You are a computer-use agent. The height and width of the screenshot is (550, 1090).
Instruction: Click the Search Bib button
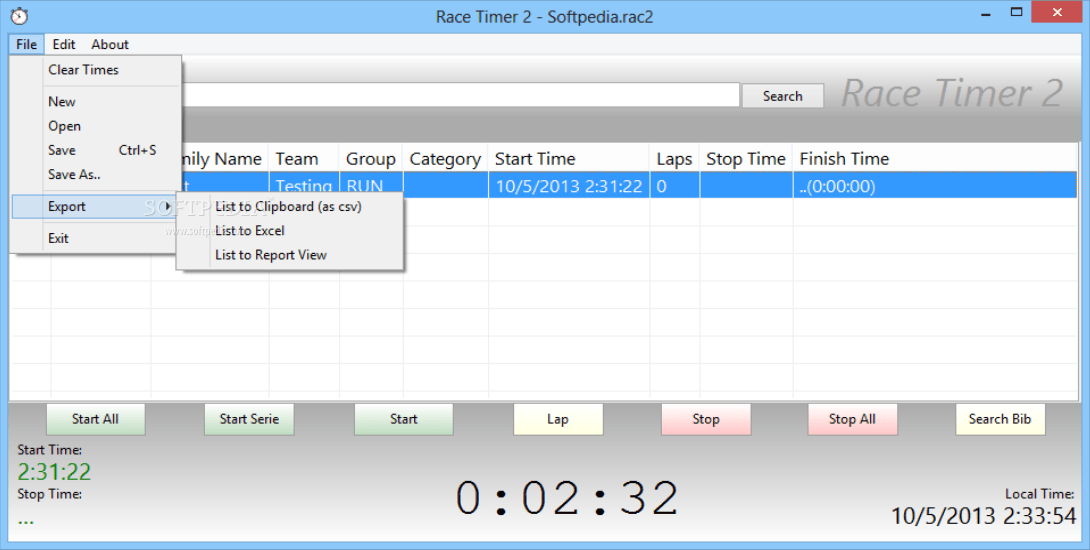point(1000,419)
